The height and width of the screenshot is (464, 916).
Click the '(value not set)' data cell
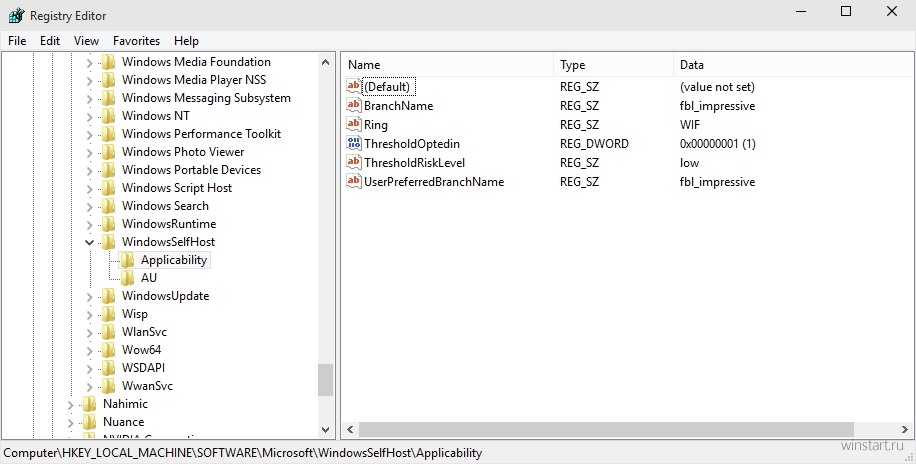point(717,87)
